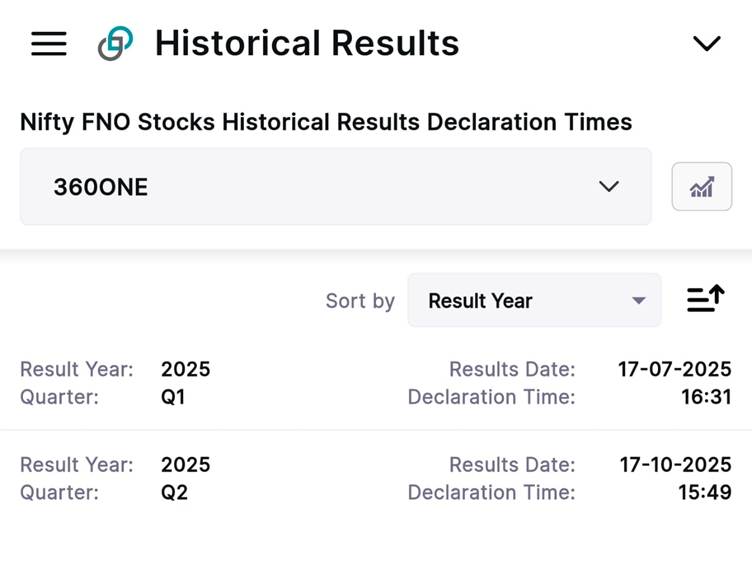This screenshot has width=752, height=588.
Task: Click the 15:49 declaration time value
Action: 705,493
